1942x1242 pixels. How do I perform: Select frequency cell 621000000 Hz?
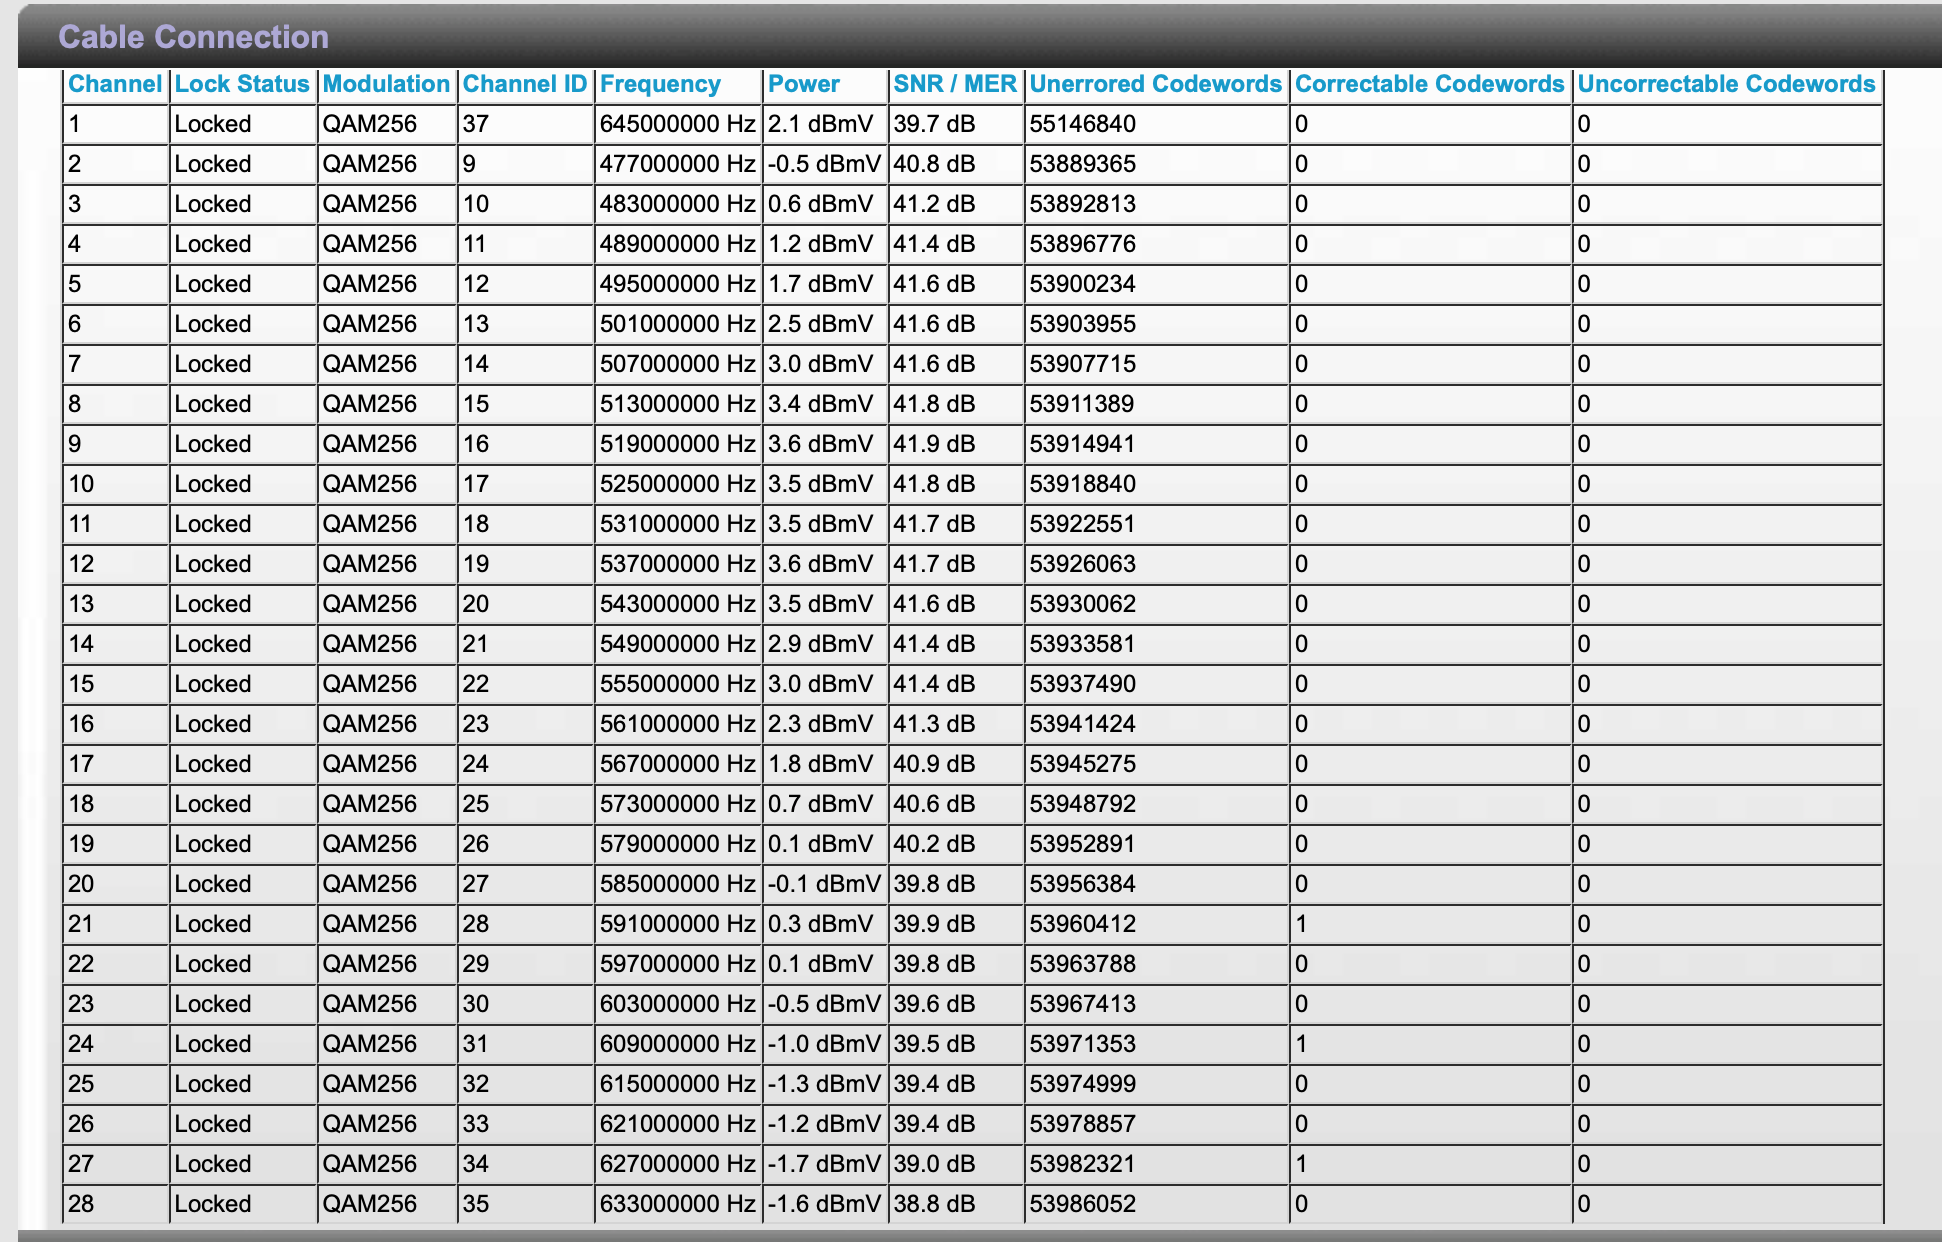(x=677, y=1124)
